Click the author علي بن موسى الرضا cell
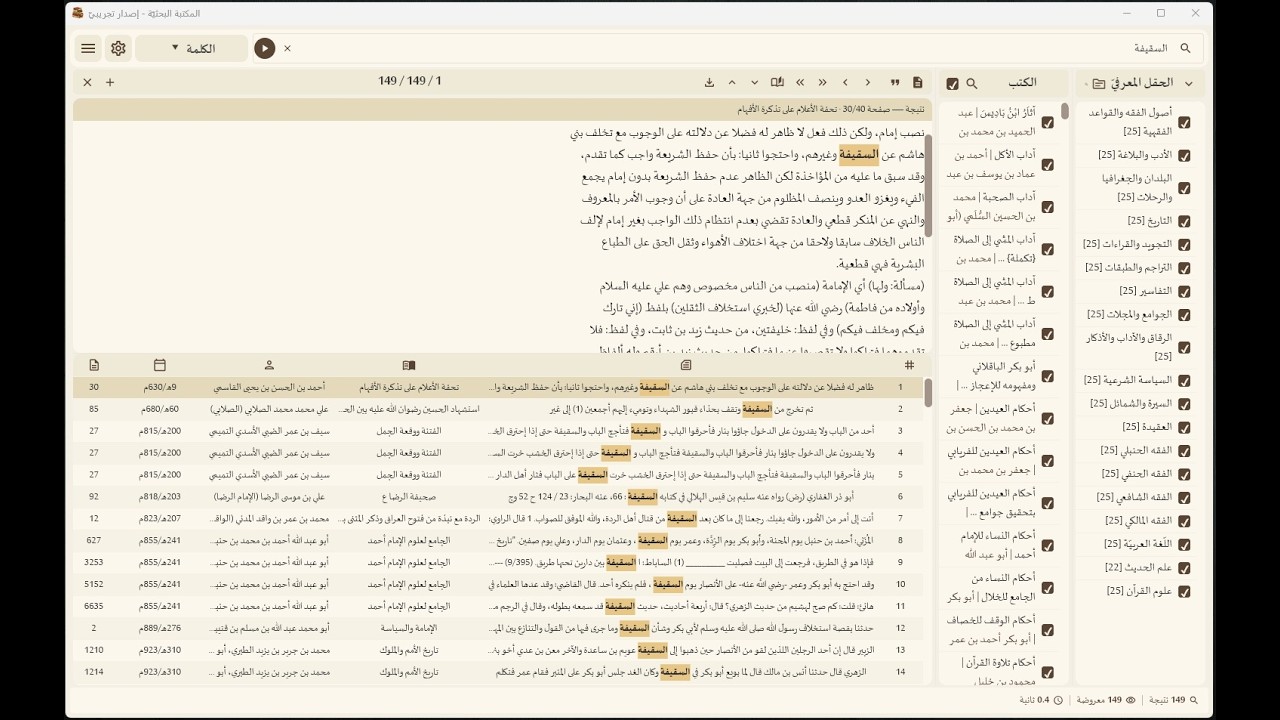Viewport: 1280px width, 720px height. pos(269,496)
